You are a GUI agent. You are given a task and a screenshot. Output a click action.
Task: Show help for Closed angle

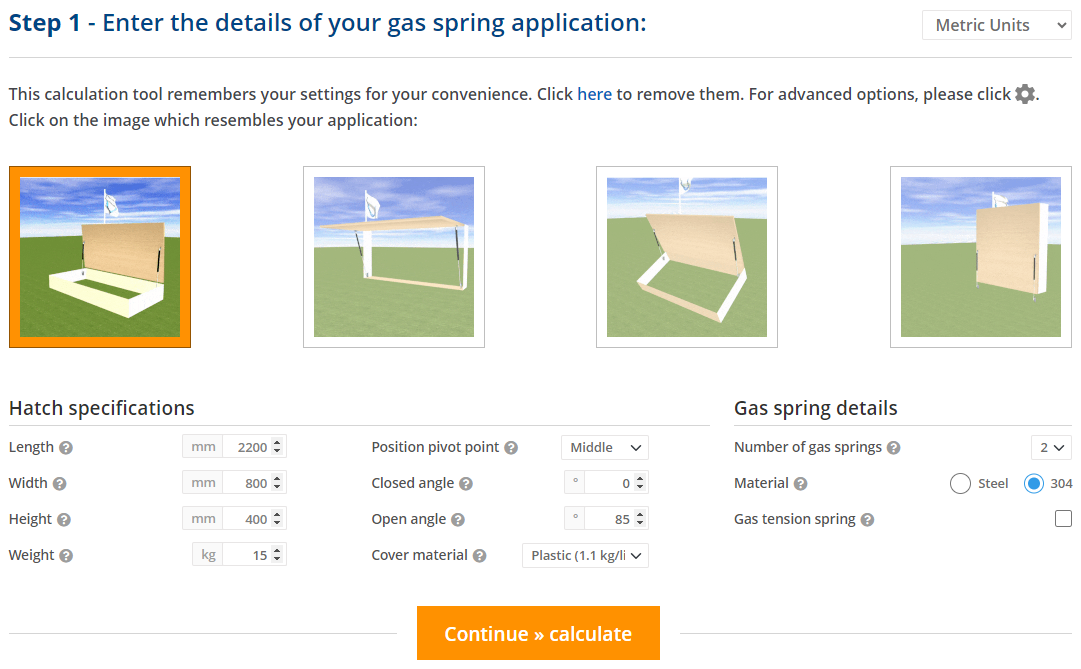[x=466, y=484]
